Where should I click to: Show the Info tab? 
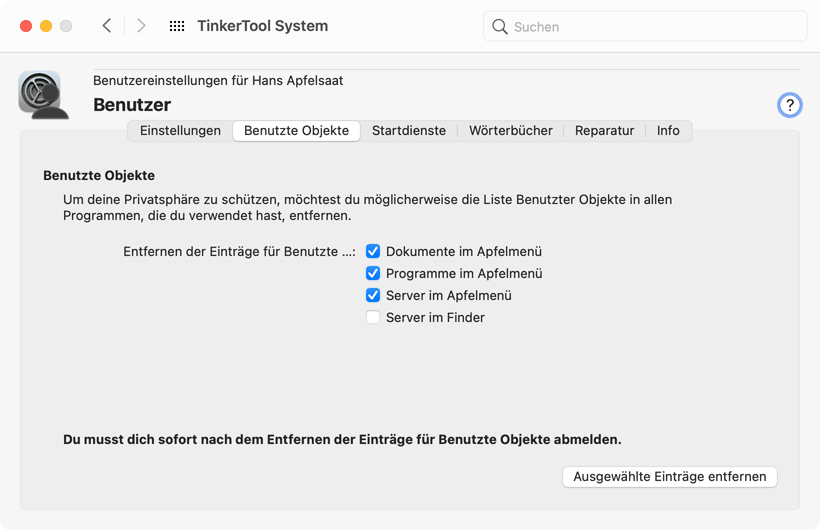(x=668, y=131)
